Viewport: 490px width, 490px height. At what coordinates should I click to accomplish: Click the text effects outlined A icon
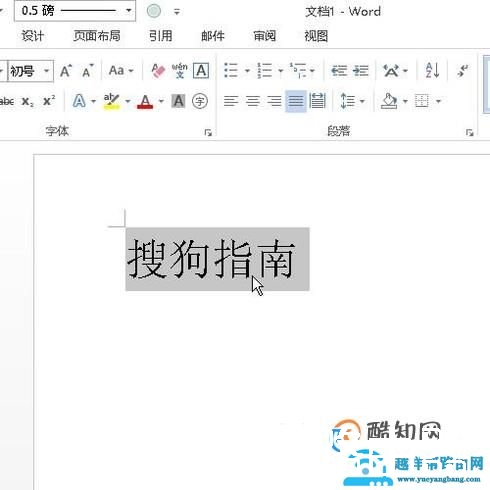click(x=79, y=101)
